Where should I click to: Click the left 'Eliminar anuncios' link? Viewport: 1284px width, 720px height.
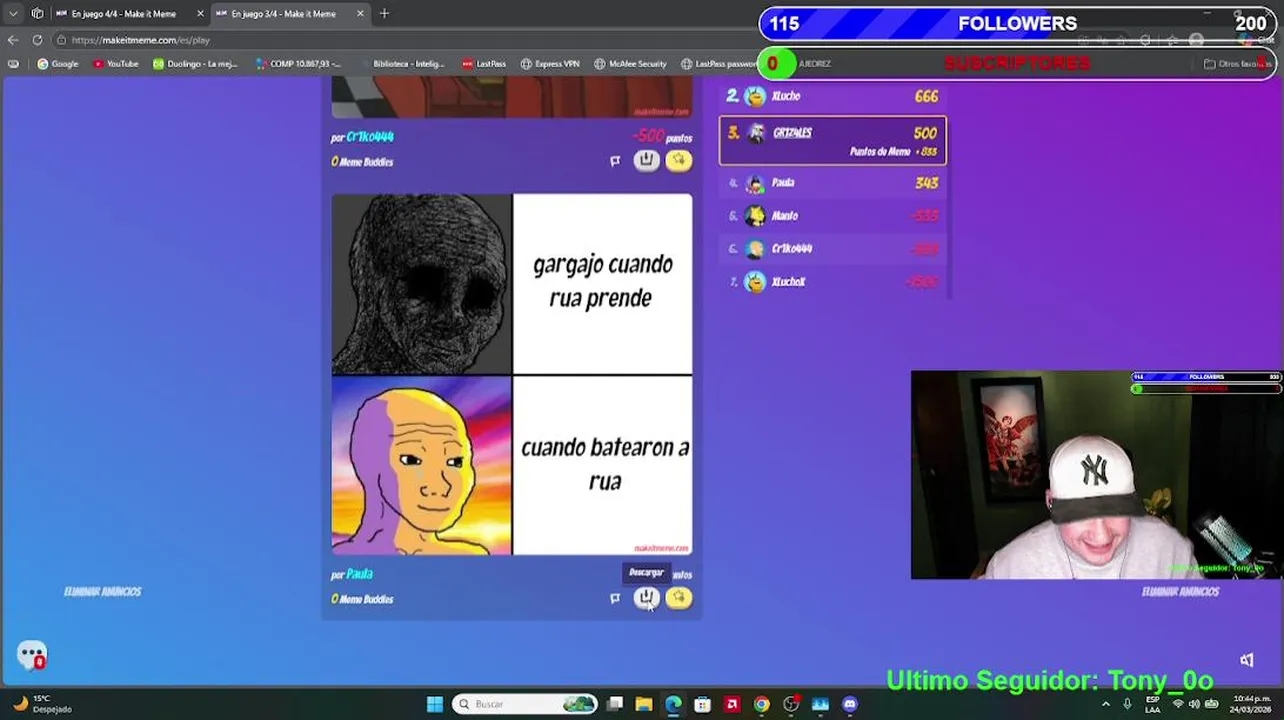pos(102,592)
